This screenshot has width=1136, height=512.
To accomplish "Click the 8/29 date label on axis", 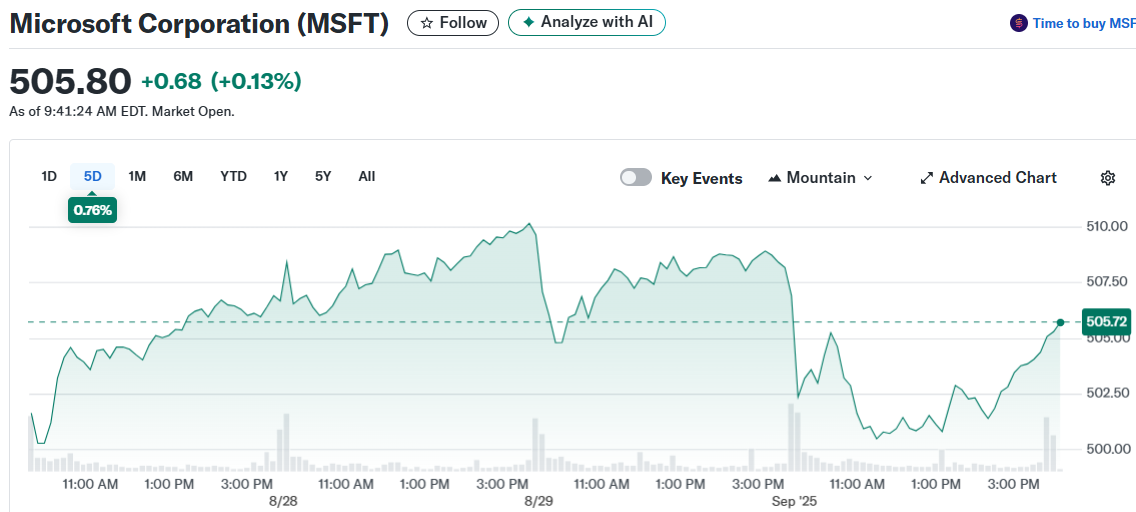I will click(x=538, y=500).
